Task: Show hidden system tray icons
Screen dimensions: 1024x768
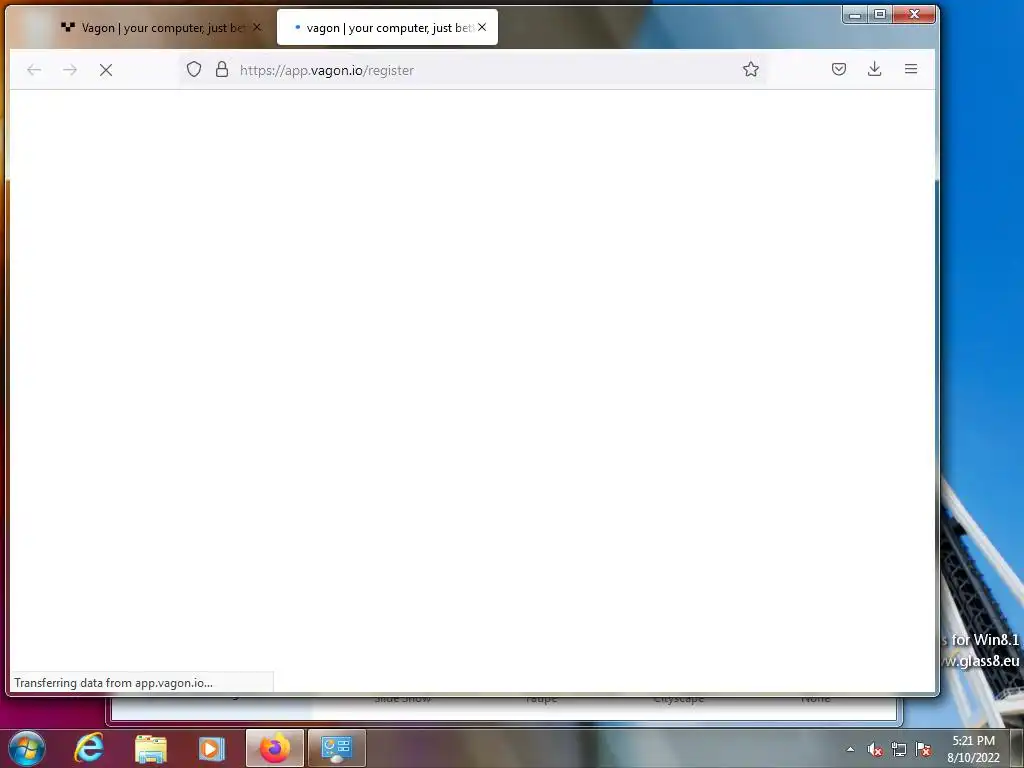Action: point(850,749)
